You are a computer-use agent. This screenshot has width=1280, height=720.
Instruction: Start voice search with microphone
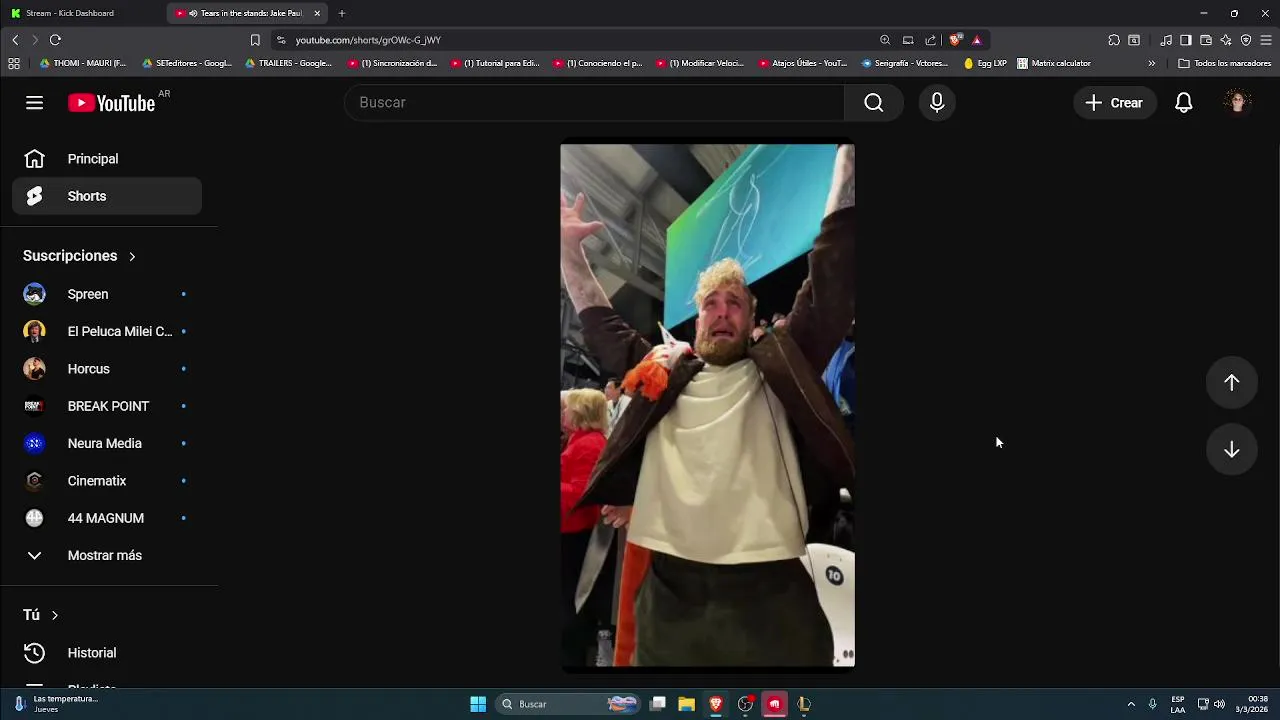pyautogui.click(x=937, y=103)
